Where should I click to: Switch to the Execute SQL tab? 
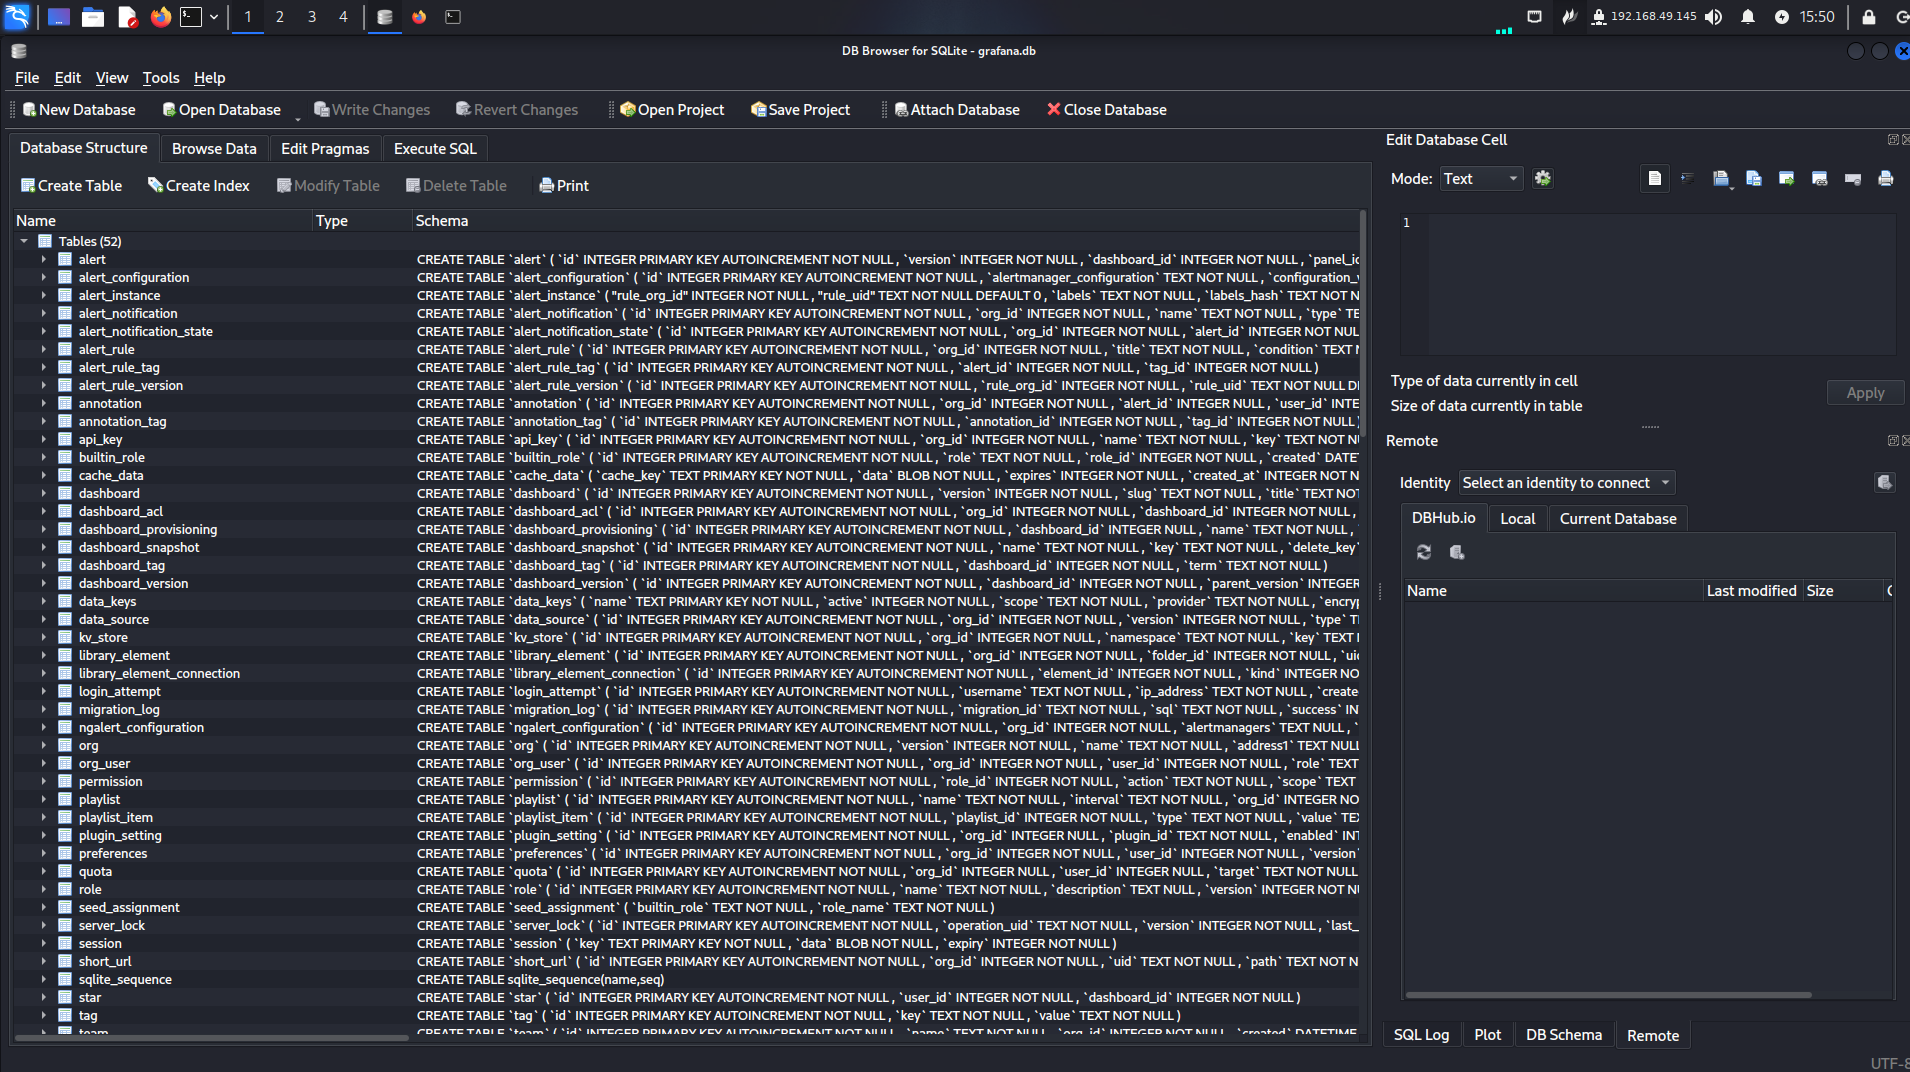coord(435,149)
